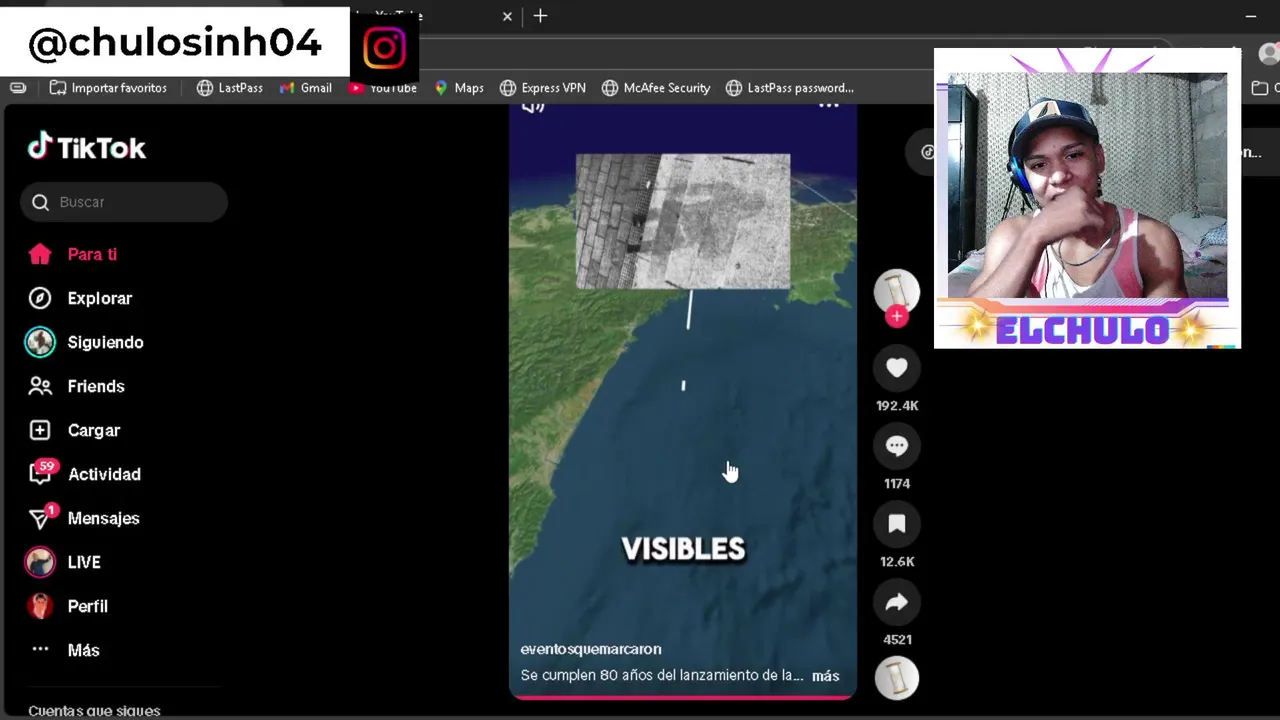Open Actividad notifications
The width and height of the screenshot is (1280, 720).
(x=104, y=474)
